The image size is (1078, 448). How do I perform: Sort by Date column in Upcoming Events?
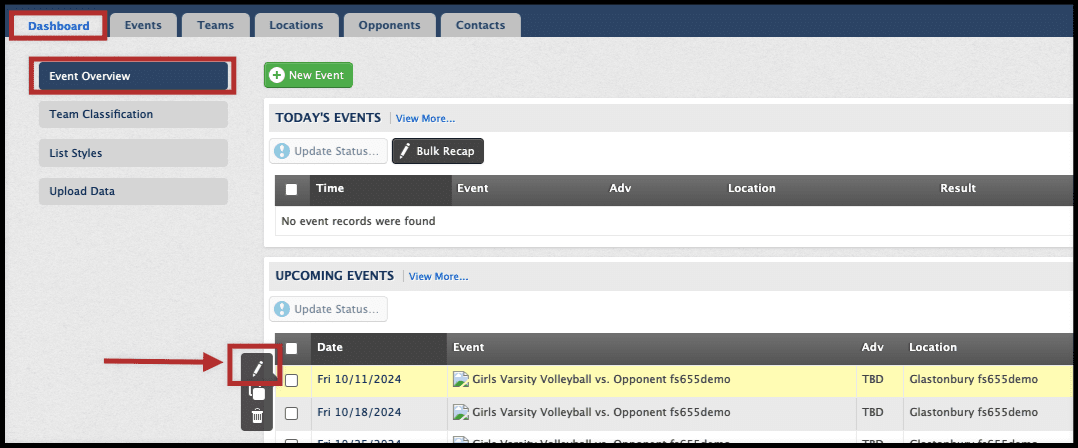click(x=378, y=348)
